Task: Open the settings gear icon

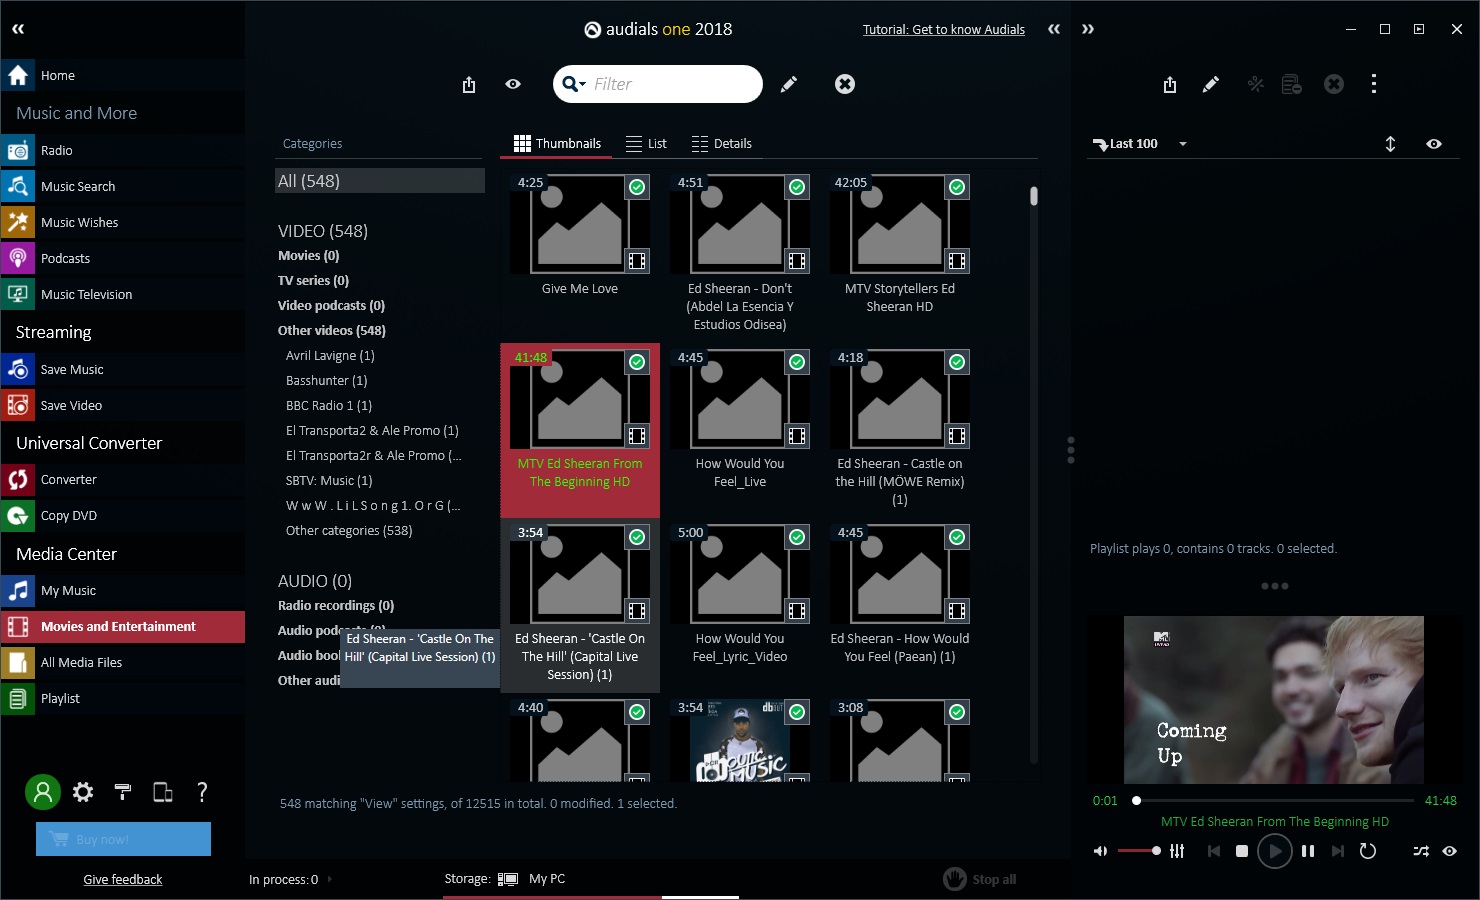Action: [83, 792]
